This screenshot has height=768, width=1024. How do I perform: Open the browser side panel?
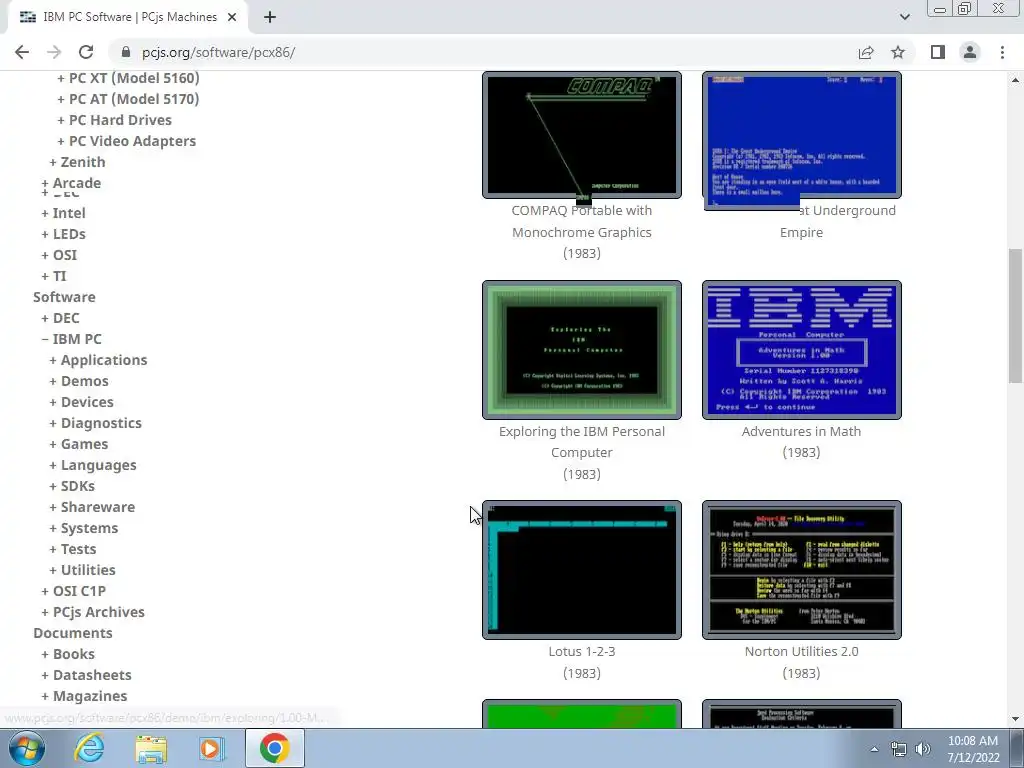coord(938,52)
